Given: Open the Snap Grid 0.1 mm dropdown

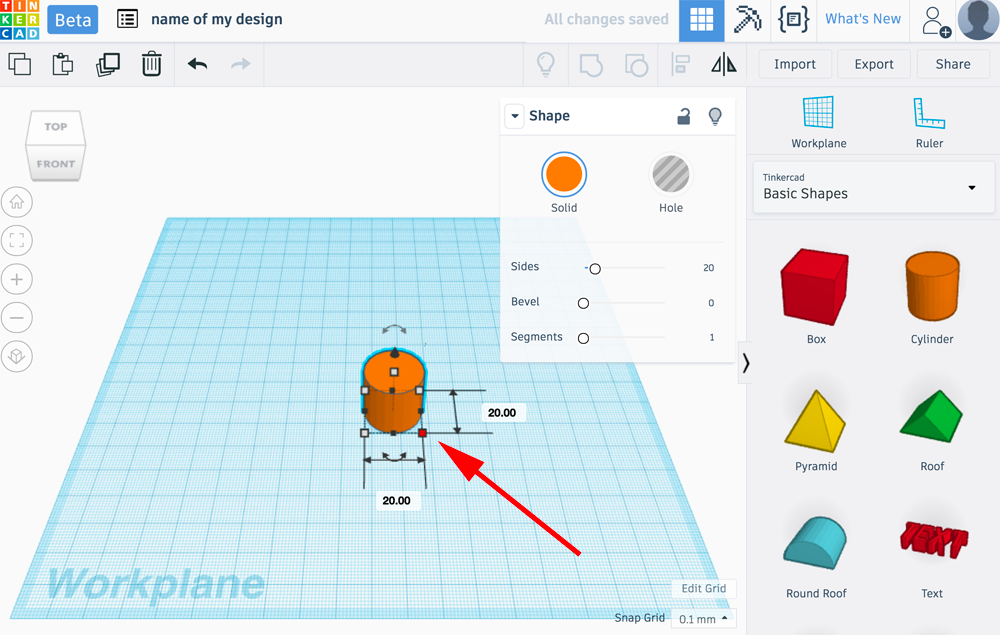Looking at the screenshot, I should click(x=703, y=619).
